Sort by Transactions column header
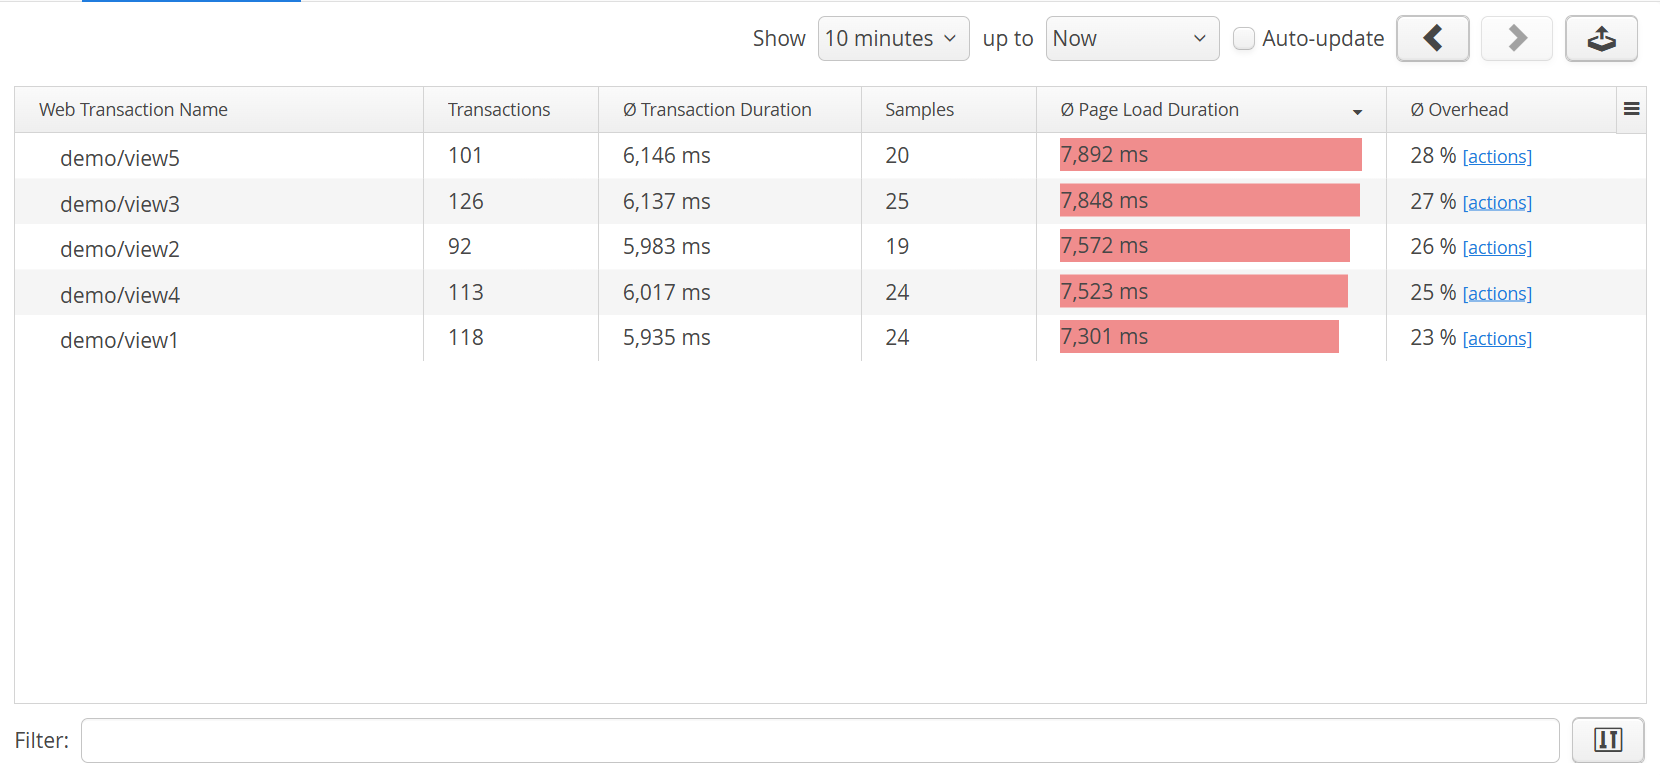The image size is (1660, 775). point(499,110)
